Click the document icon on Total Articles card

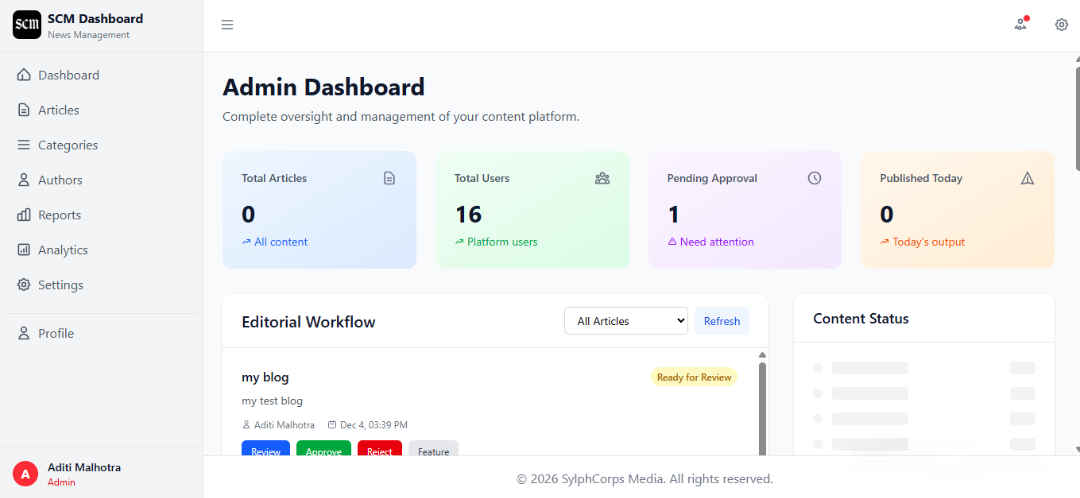click(x=390, y=178)
